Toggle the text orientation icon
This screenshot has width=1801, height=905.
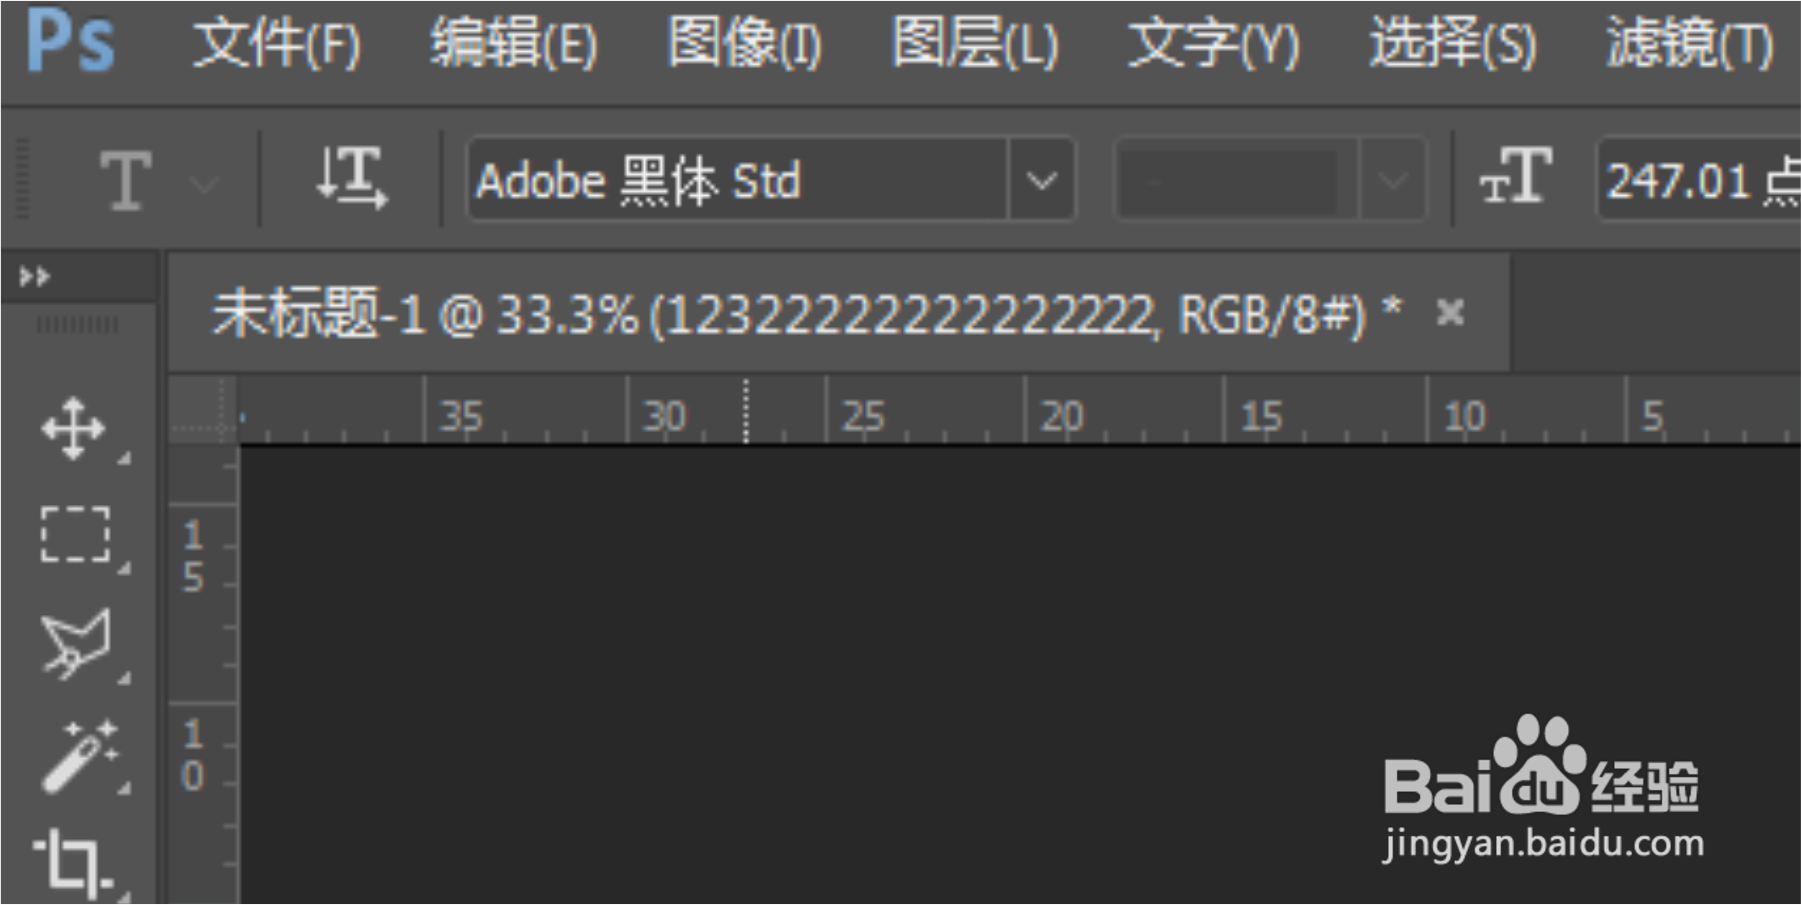click(351, 178)
